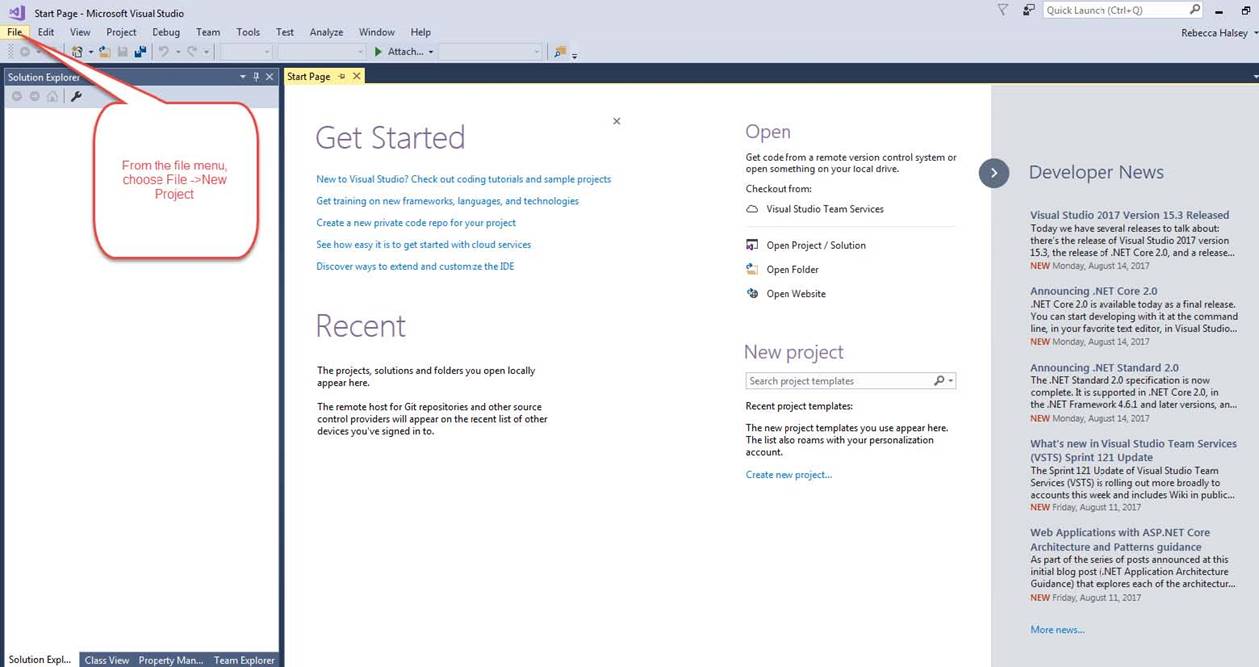Screen dimensions: 1259x667
Task: Click the Open File toolbar icon
Action: (x=104, y=52)
